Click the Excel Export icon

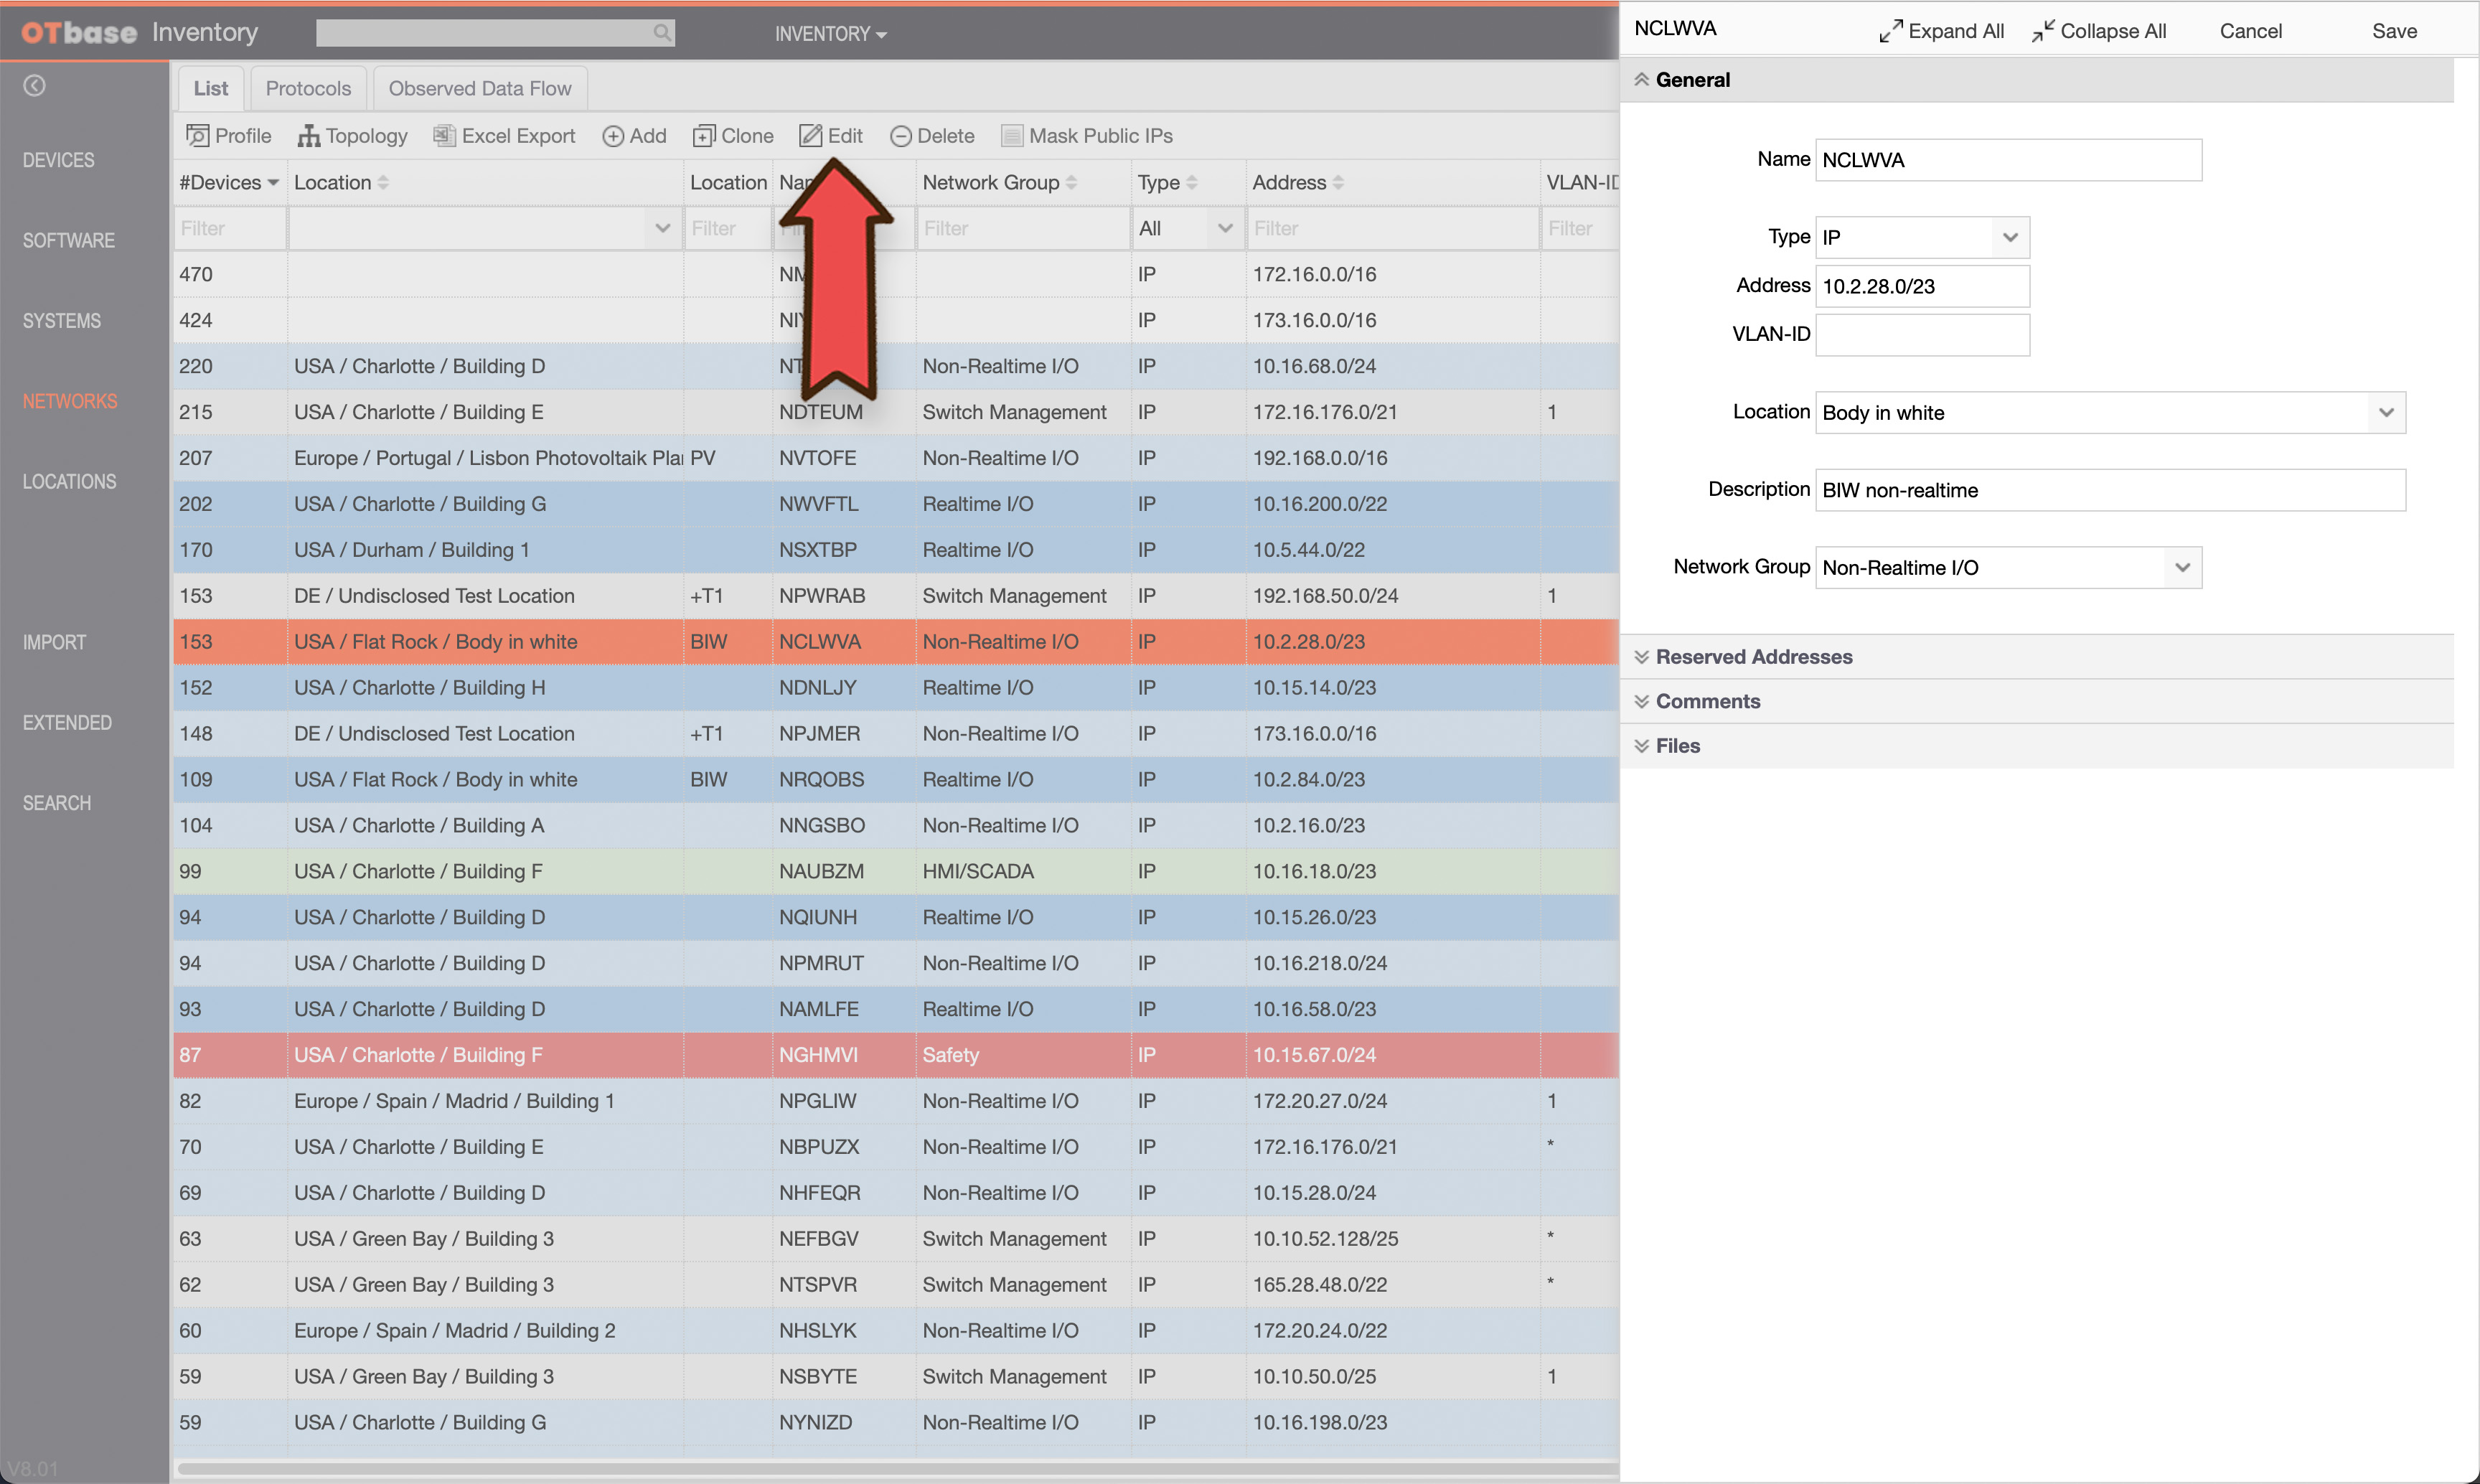(444, 136)
